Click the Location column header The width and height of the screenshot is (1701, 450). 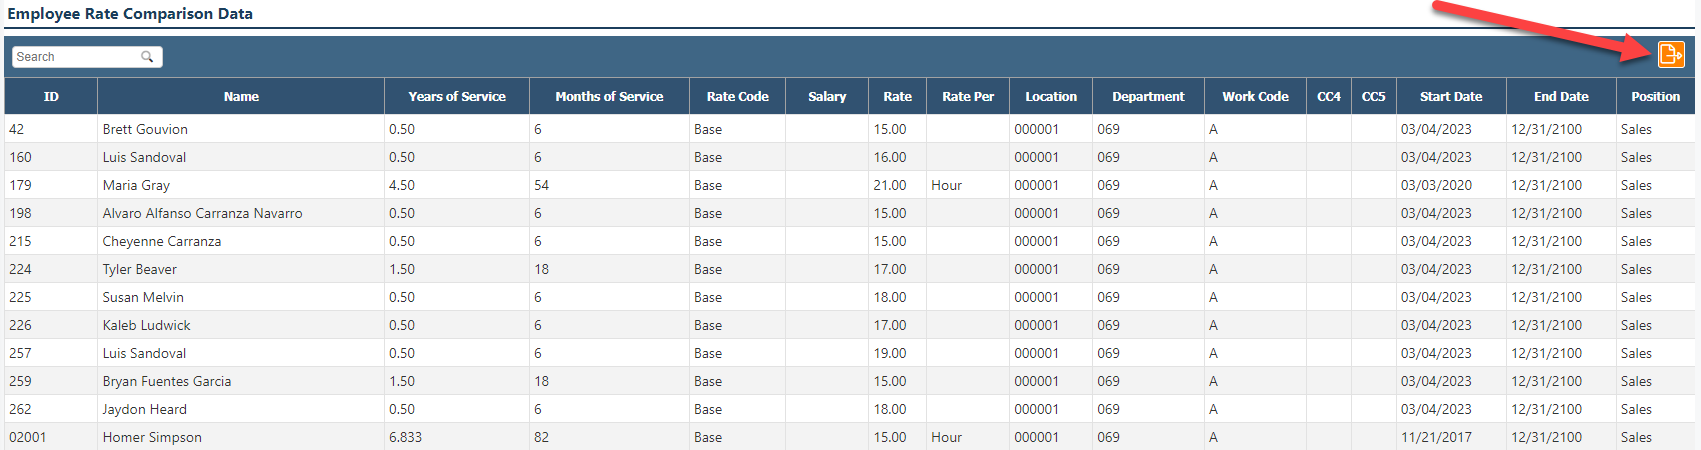[1051, 97]
